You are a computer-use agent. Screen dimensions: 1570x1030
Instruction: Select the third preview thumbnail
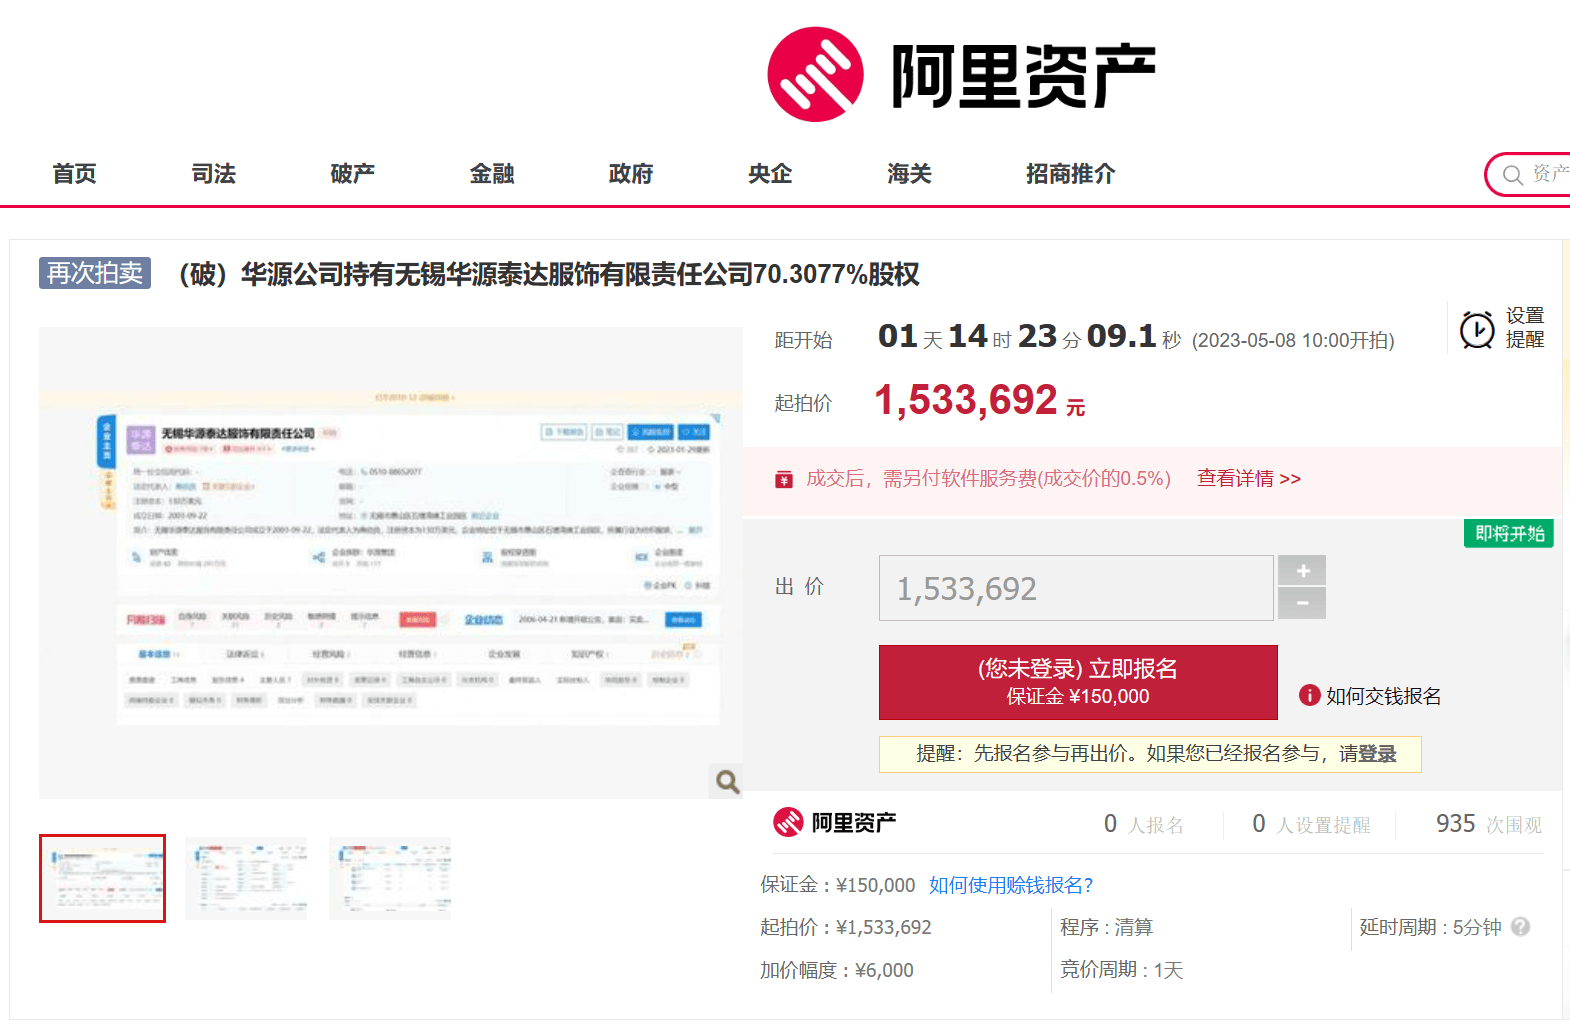point(390,878)
